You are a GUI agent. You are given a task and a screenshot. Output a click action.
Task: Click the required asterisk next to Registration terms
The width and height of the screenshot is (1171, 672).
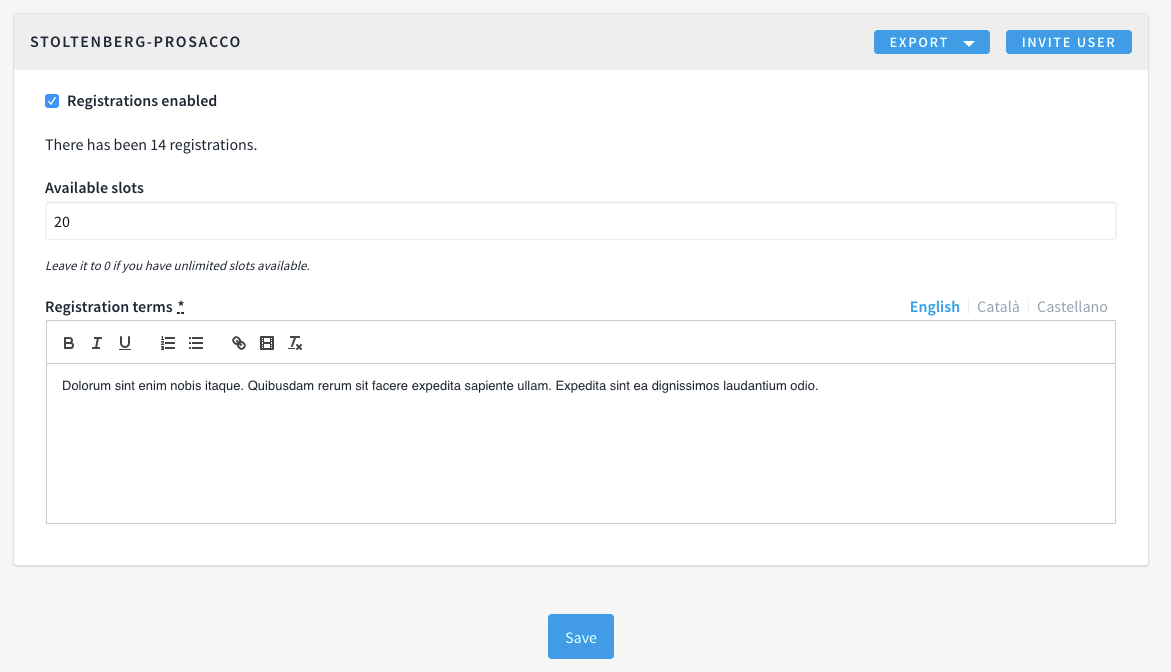click(x=181, y=306)
